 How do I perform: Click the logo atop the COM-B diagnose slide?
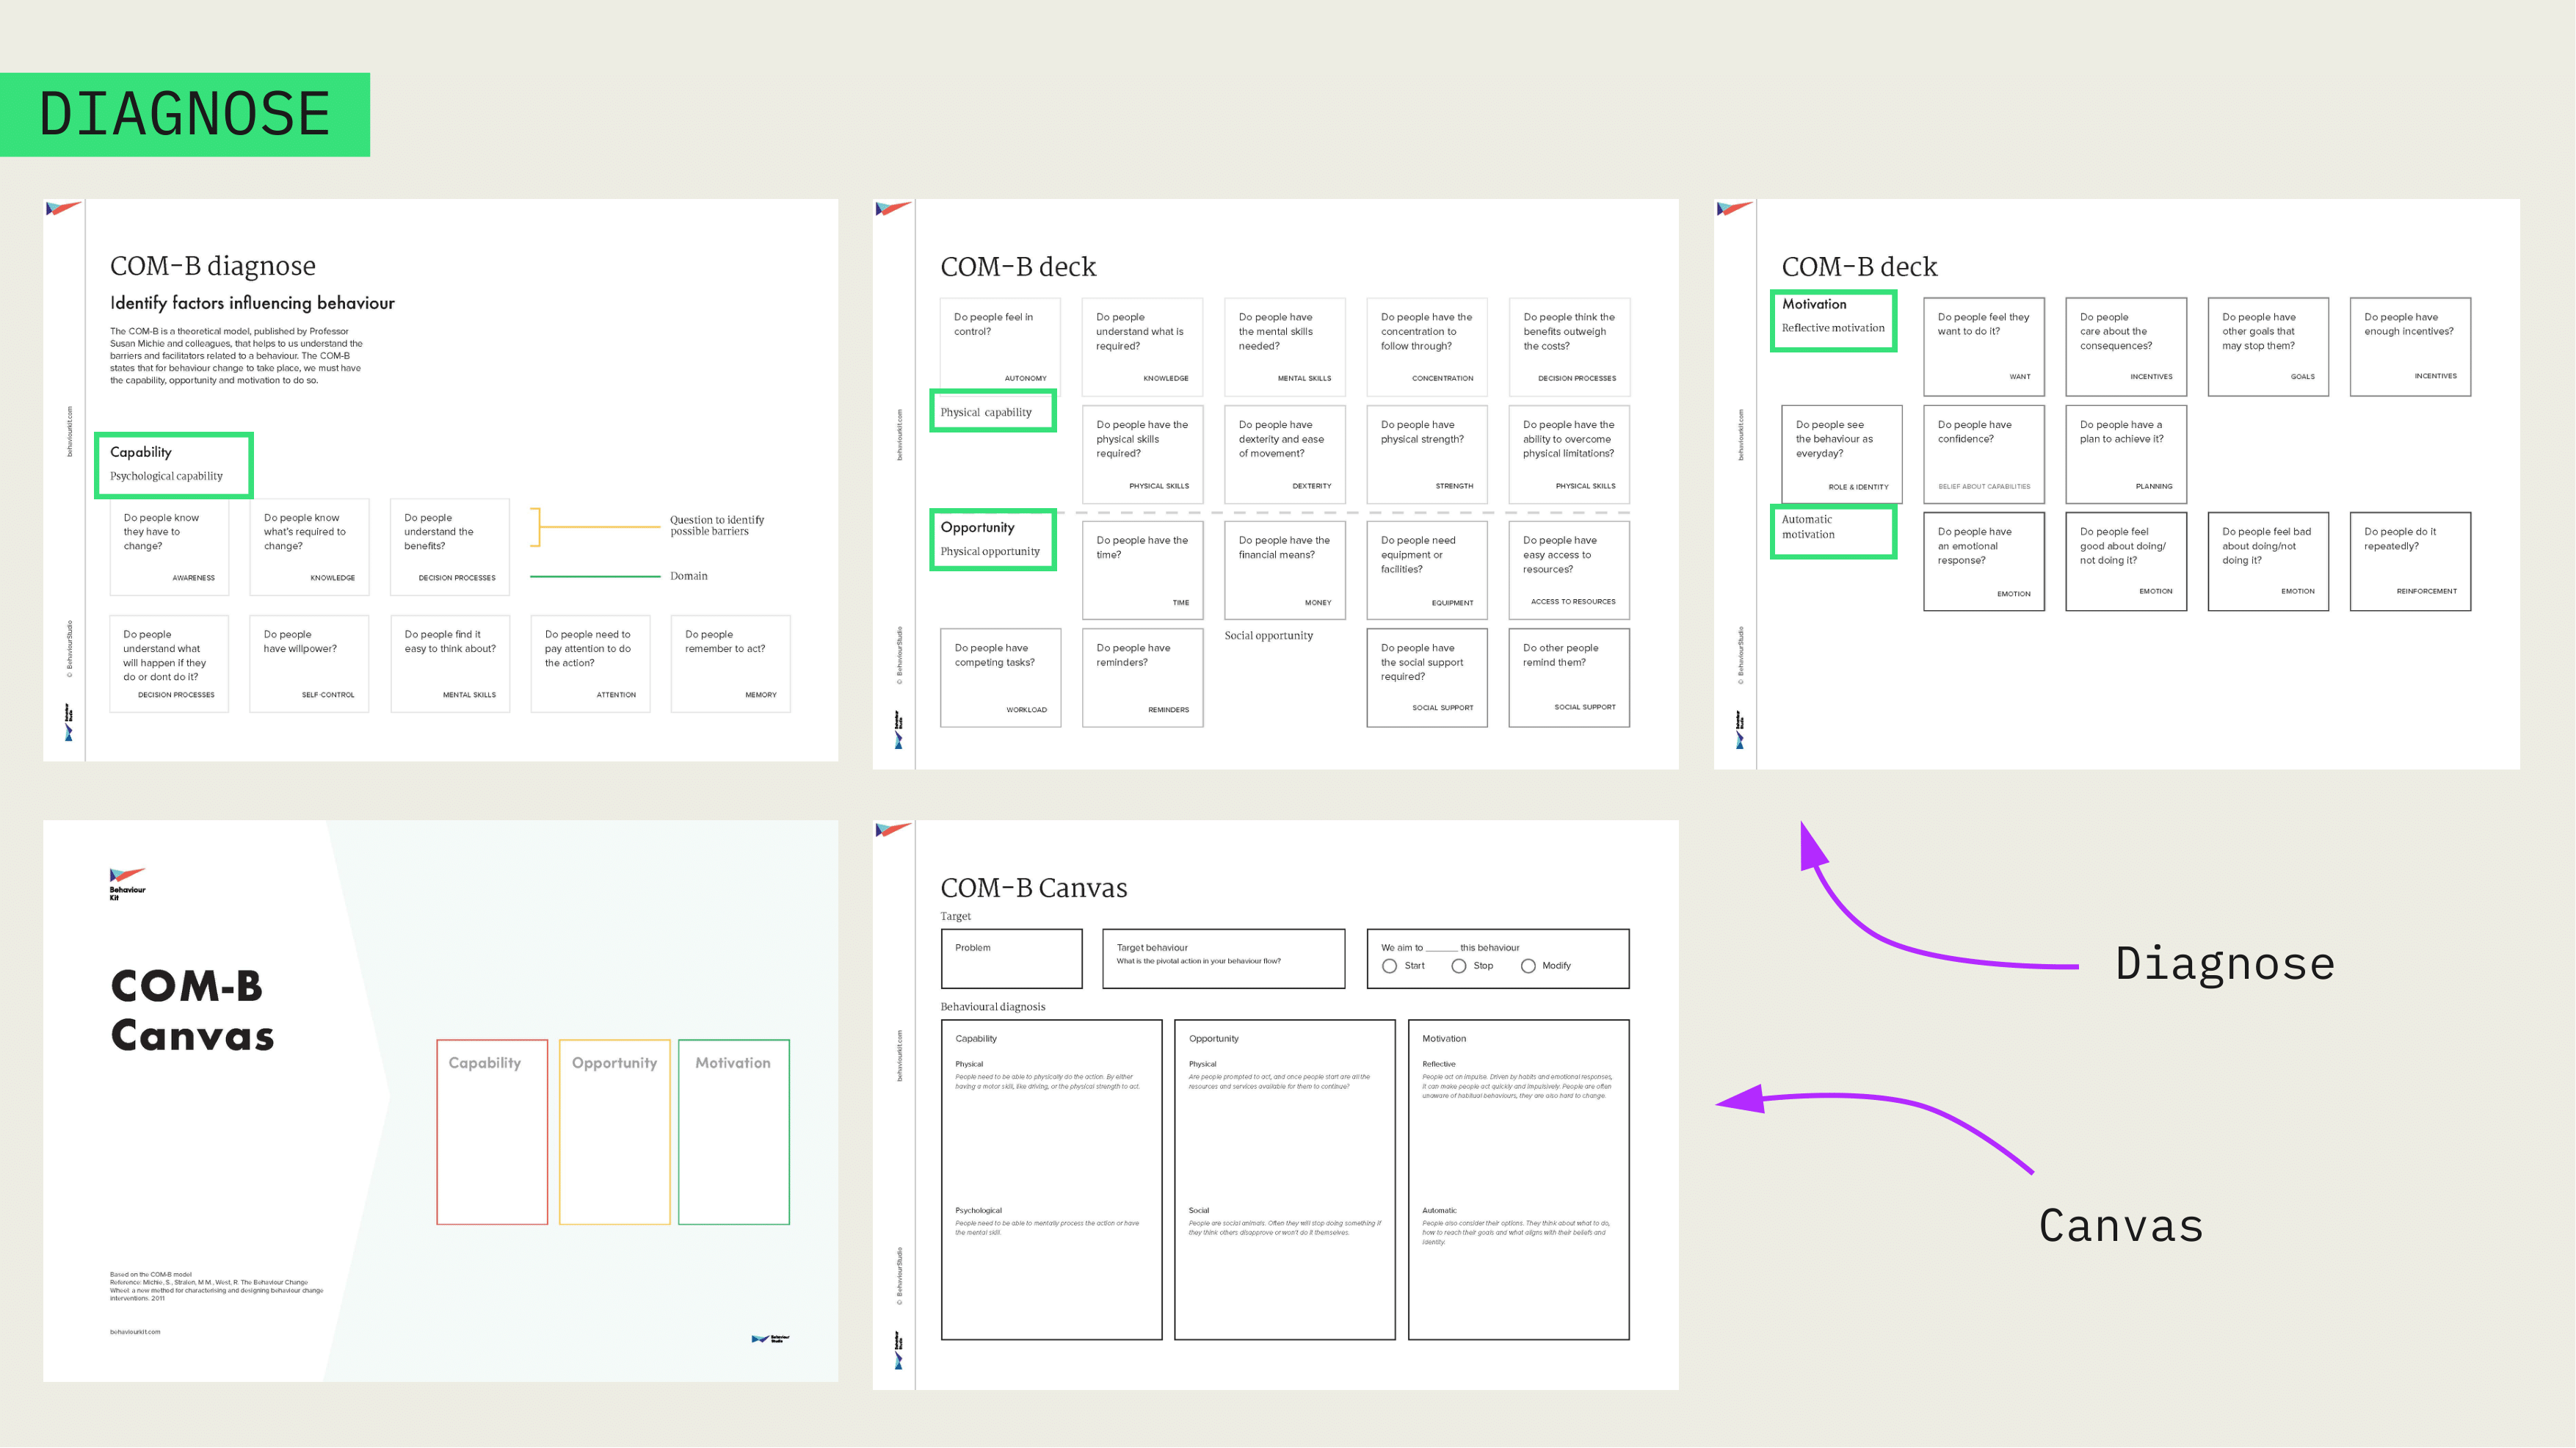click(x=63, y=208)
